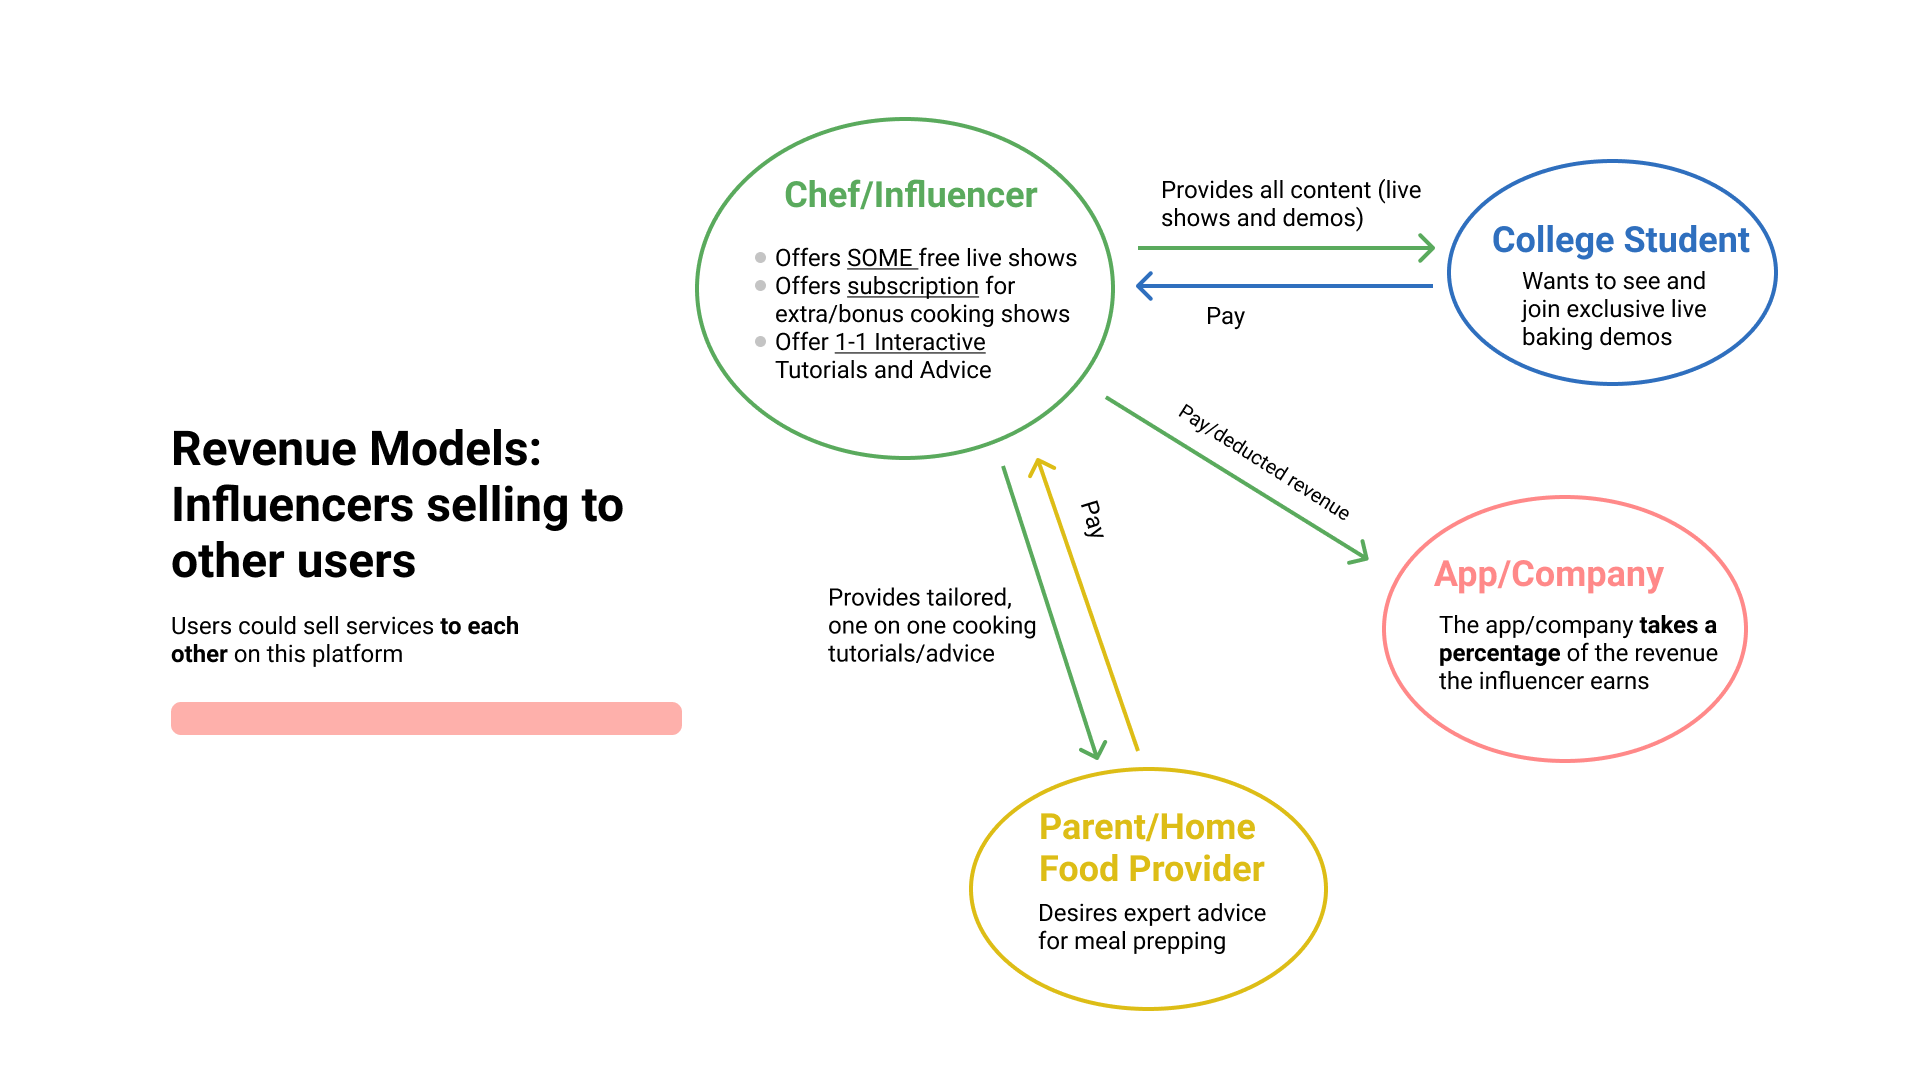Click 'Provides tailored, one on one' text

point(931,625)
